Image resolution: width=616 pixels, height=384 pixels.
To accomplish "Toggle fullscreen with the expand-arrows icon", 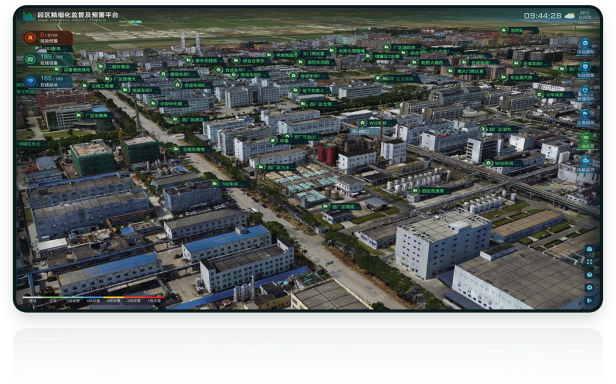I will (x=589, y=262).
